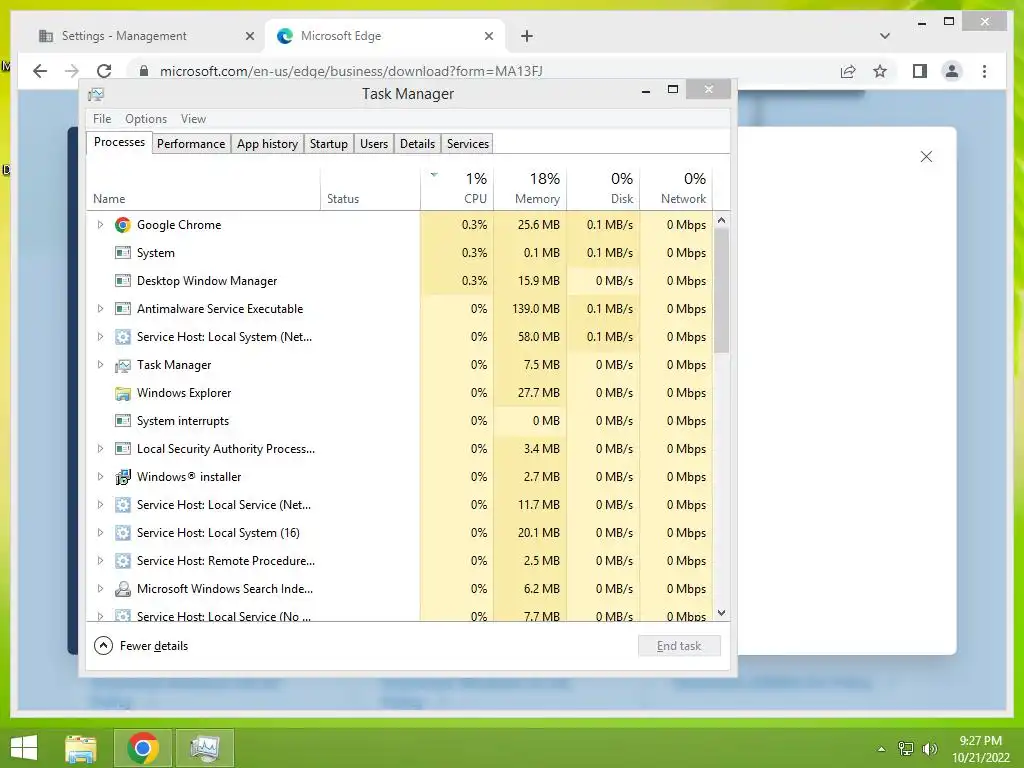This screenshot has height=768, width=1024.
Task: Sort processes by Network column
Action: [677, 189]
